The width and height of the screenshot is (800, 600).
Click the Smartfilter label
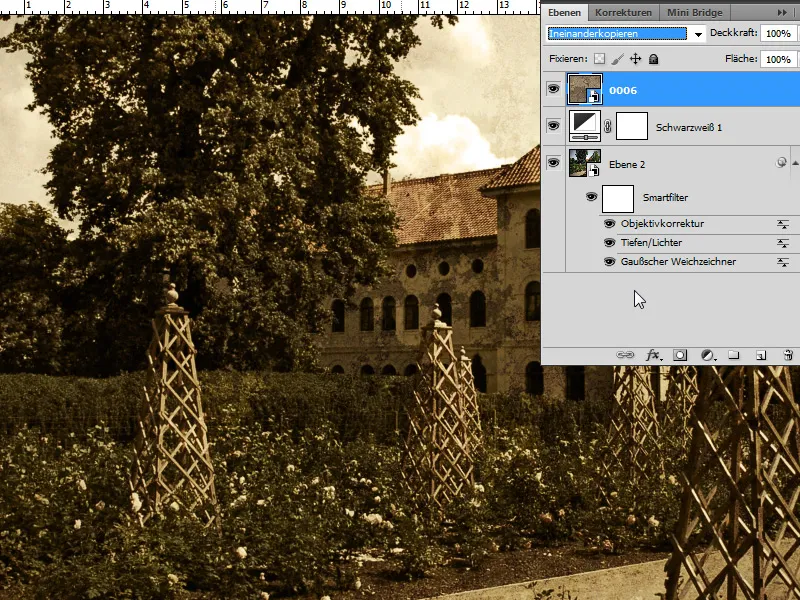pyautogui.click(x=665, y=197)
